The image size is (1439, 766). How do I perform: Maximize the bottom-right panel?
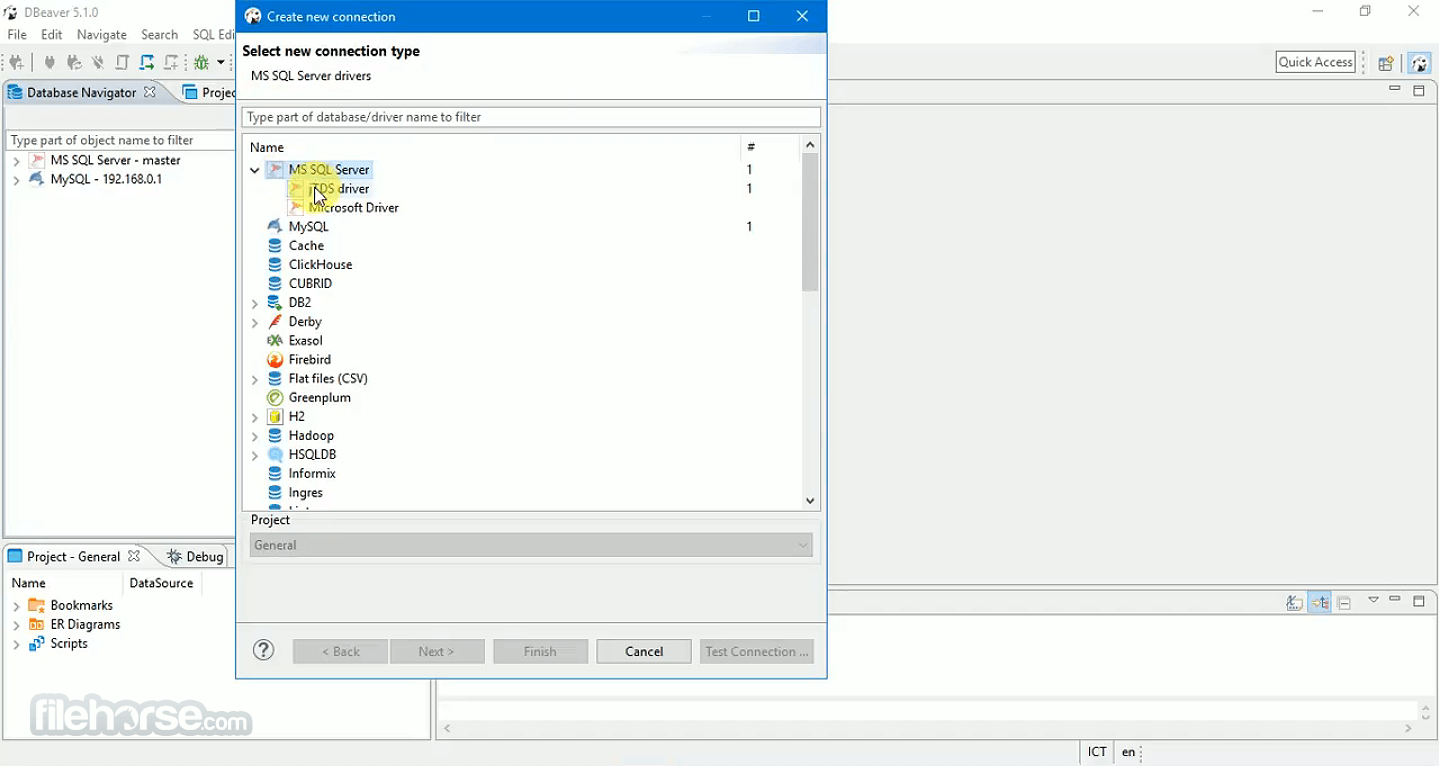[x=1419, y=601]
